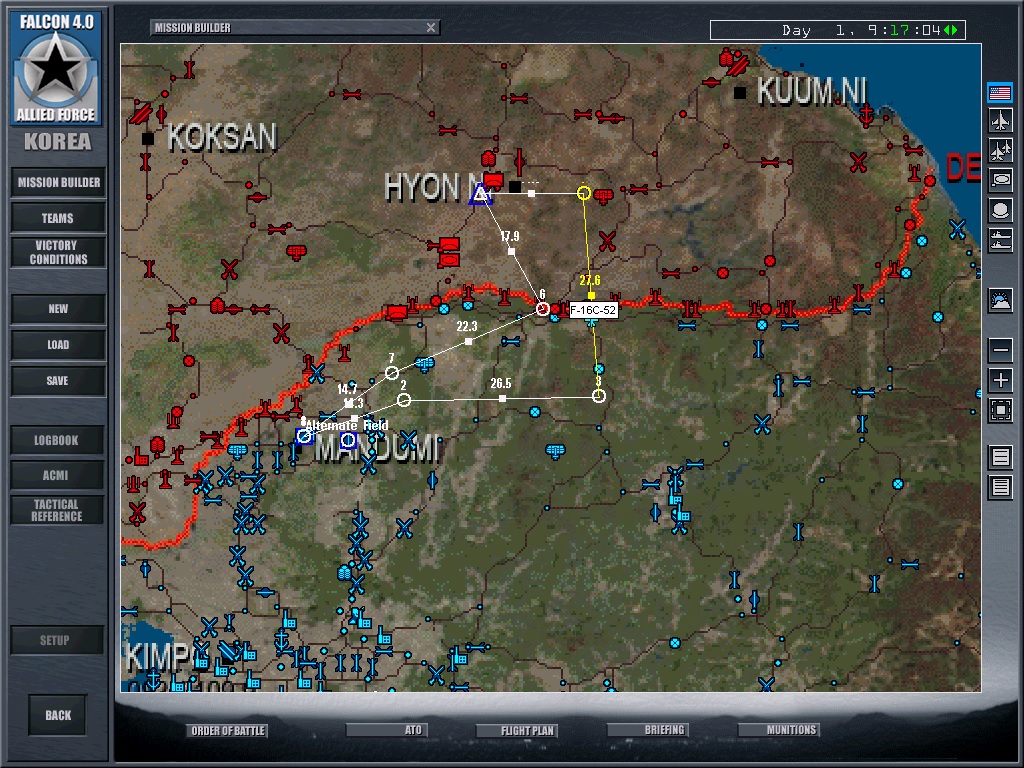Image resolution: width=1024 pixels, height=768 pixels.
Task: Click the Victory Conditions button
Action: pyautogui.click(x=59, y=252)
